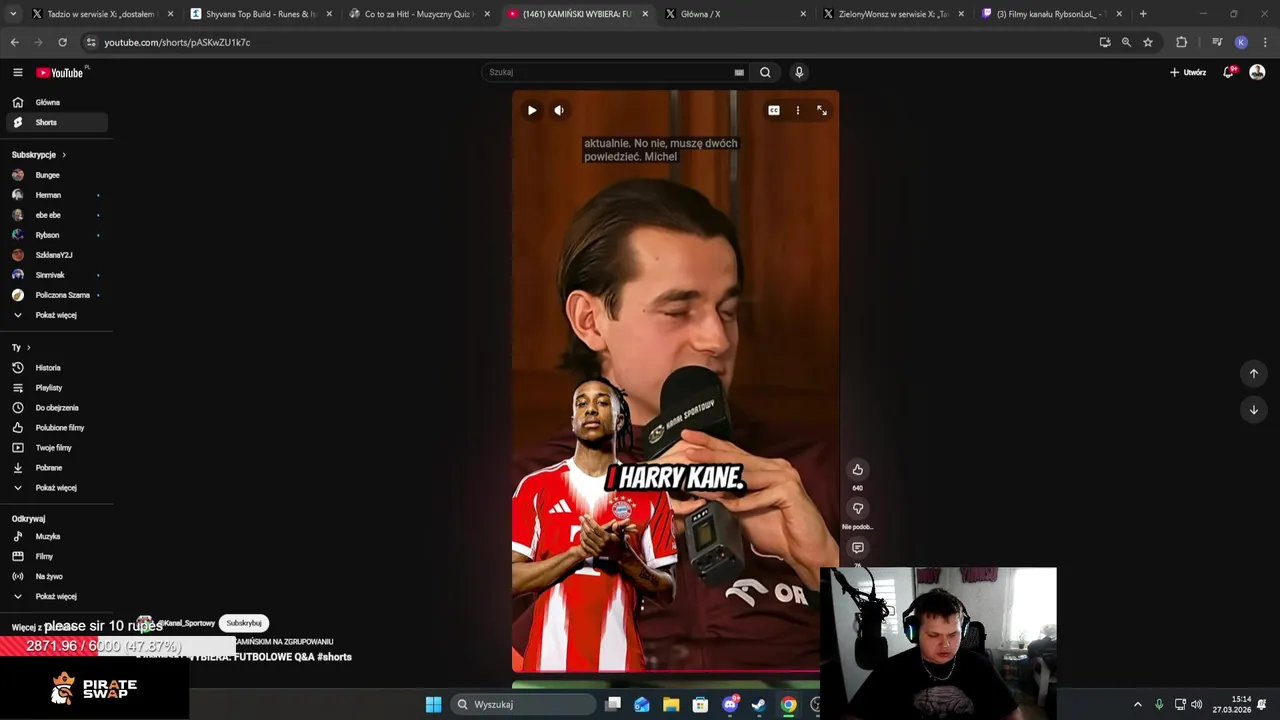The width and height of the screenshot is (1280, 720).
Task: Open the Windows Start menu
Action: point(433,704)
